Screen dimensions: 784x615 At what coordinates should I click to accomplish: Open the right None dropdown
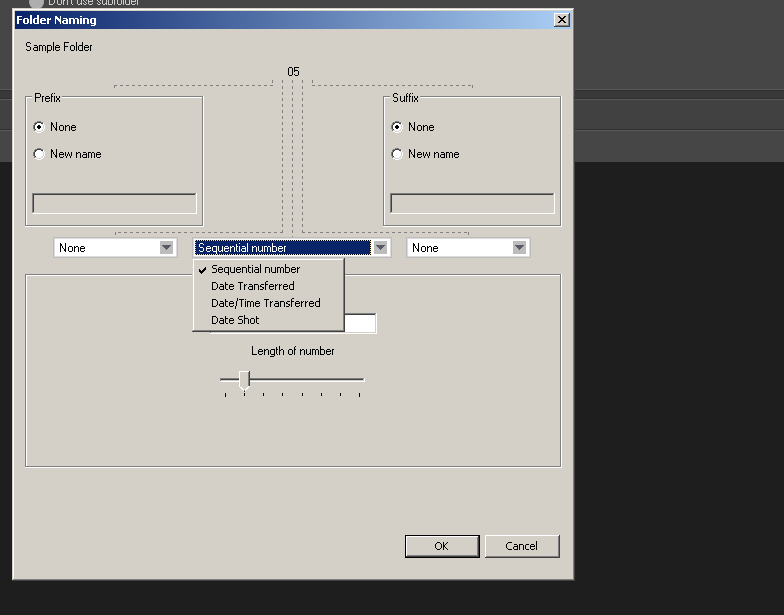[x=468, y=248]
